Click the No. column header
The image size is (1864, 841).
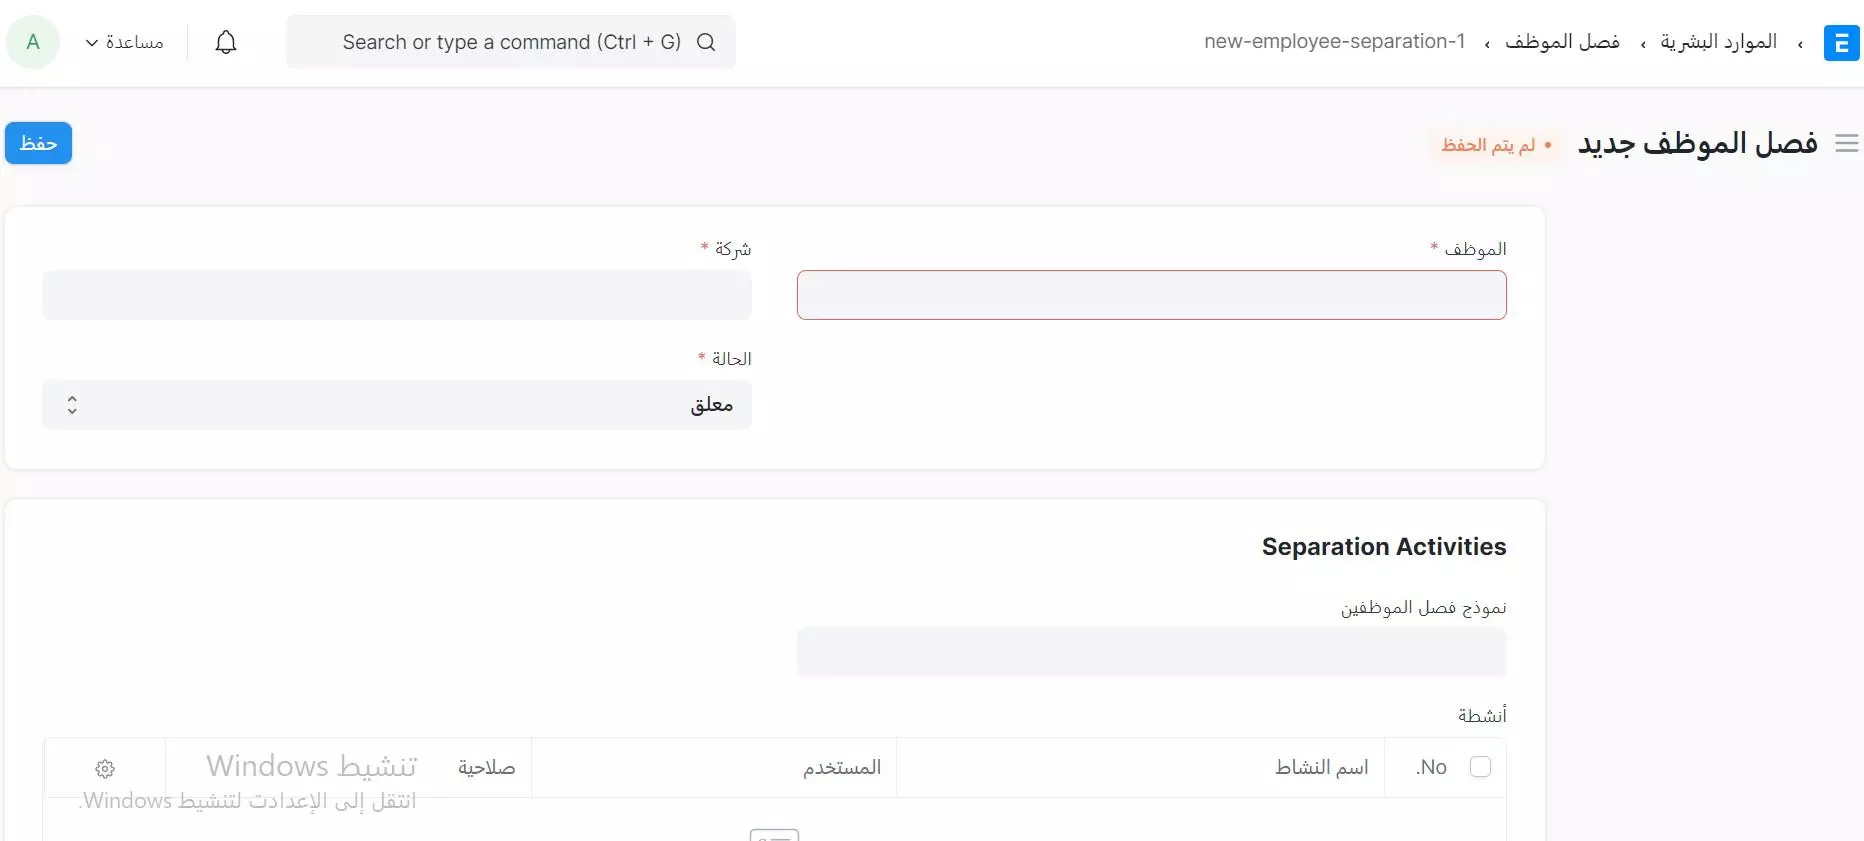click(x=1431, y=767)
